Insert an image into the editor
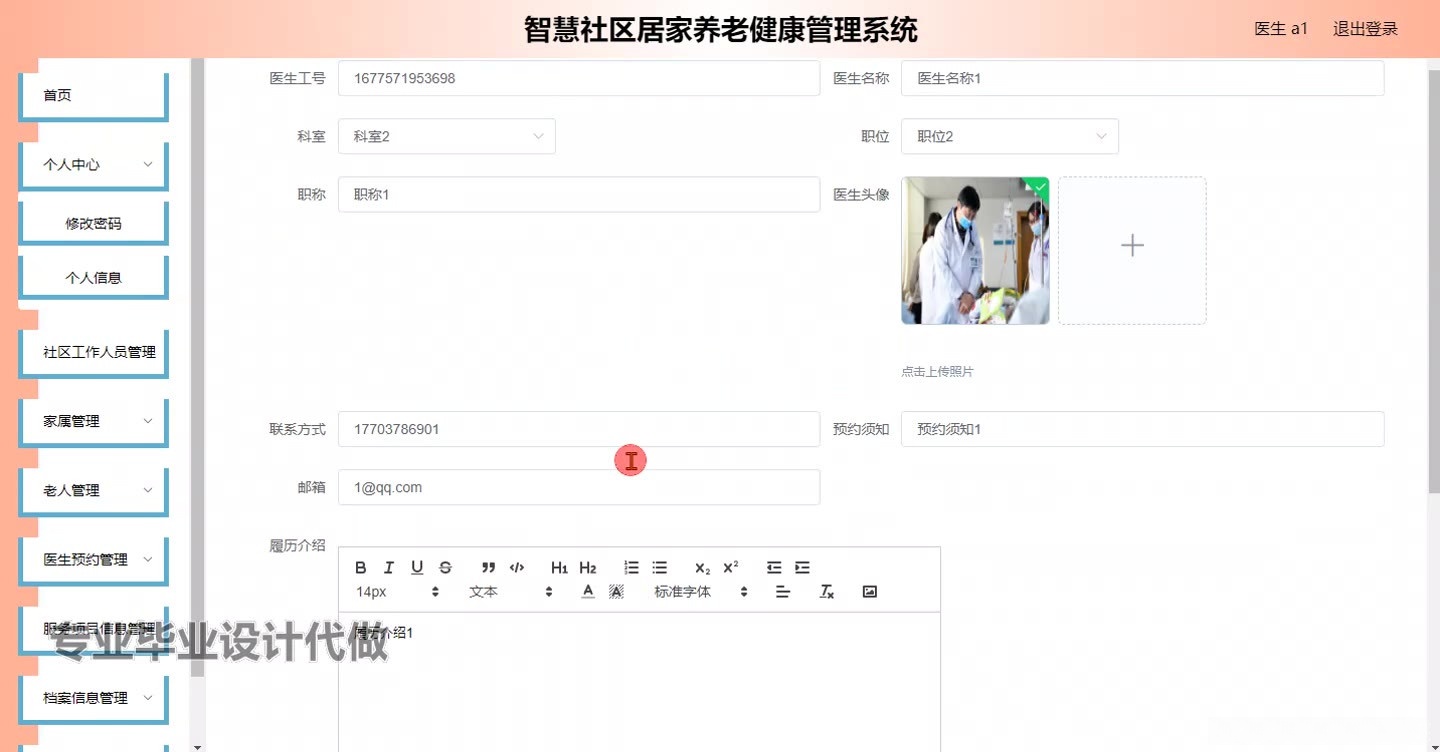1440x752 pixels. [x=870, y=592]
